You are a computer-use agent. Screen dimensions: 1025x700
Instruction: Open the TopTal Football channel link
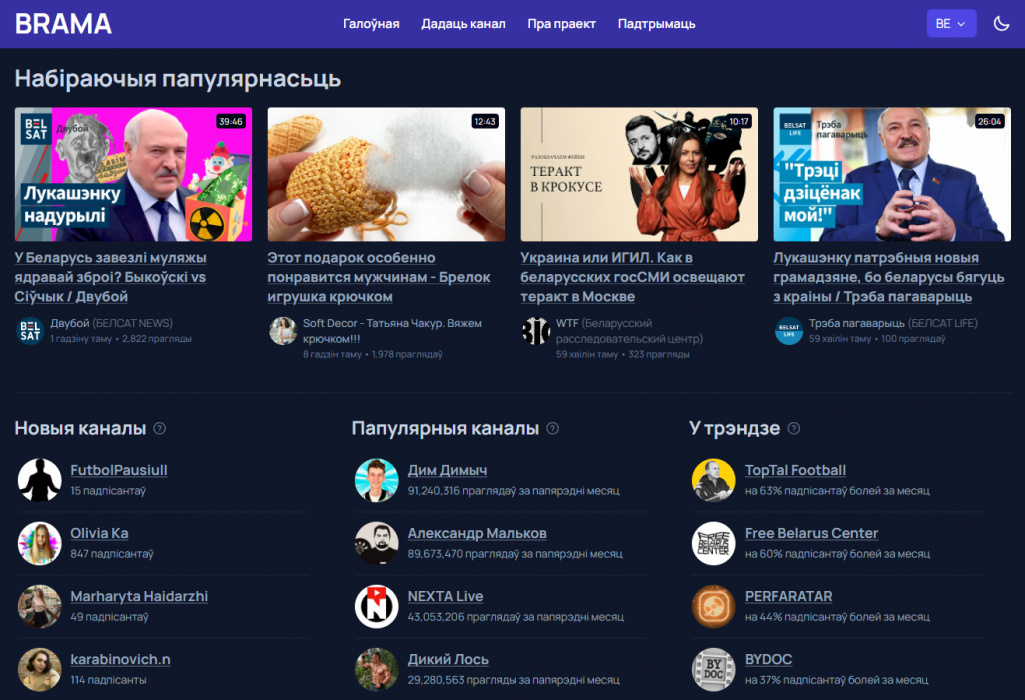(795, 470)
